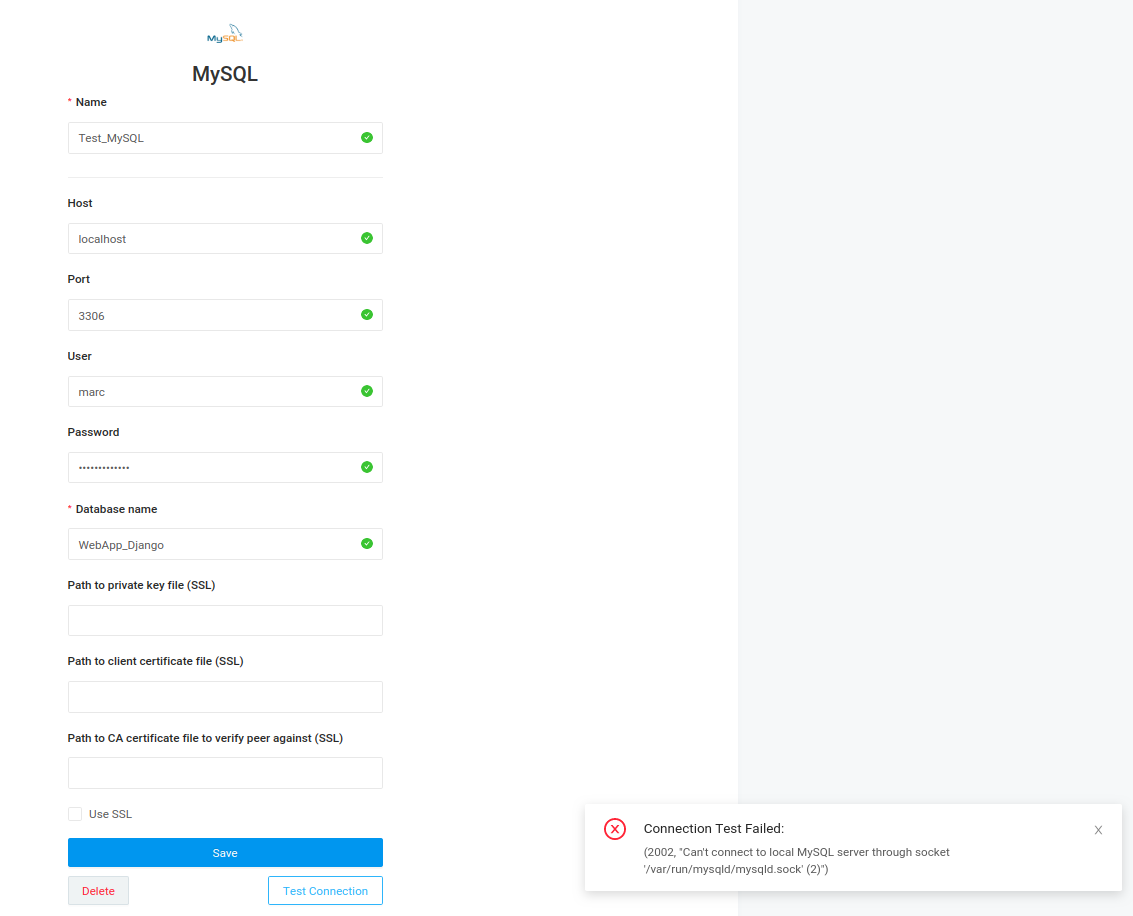Click the red error icon in notification
Viewport: 1133px width, 916px height.
point(615,829)
